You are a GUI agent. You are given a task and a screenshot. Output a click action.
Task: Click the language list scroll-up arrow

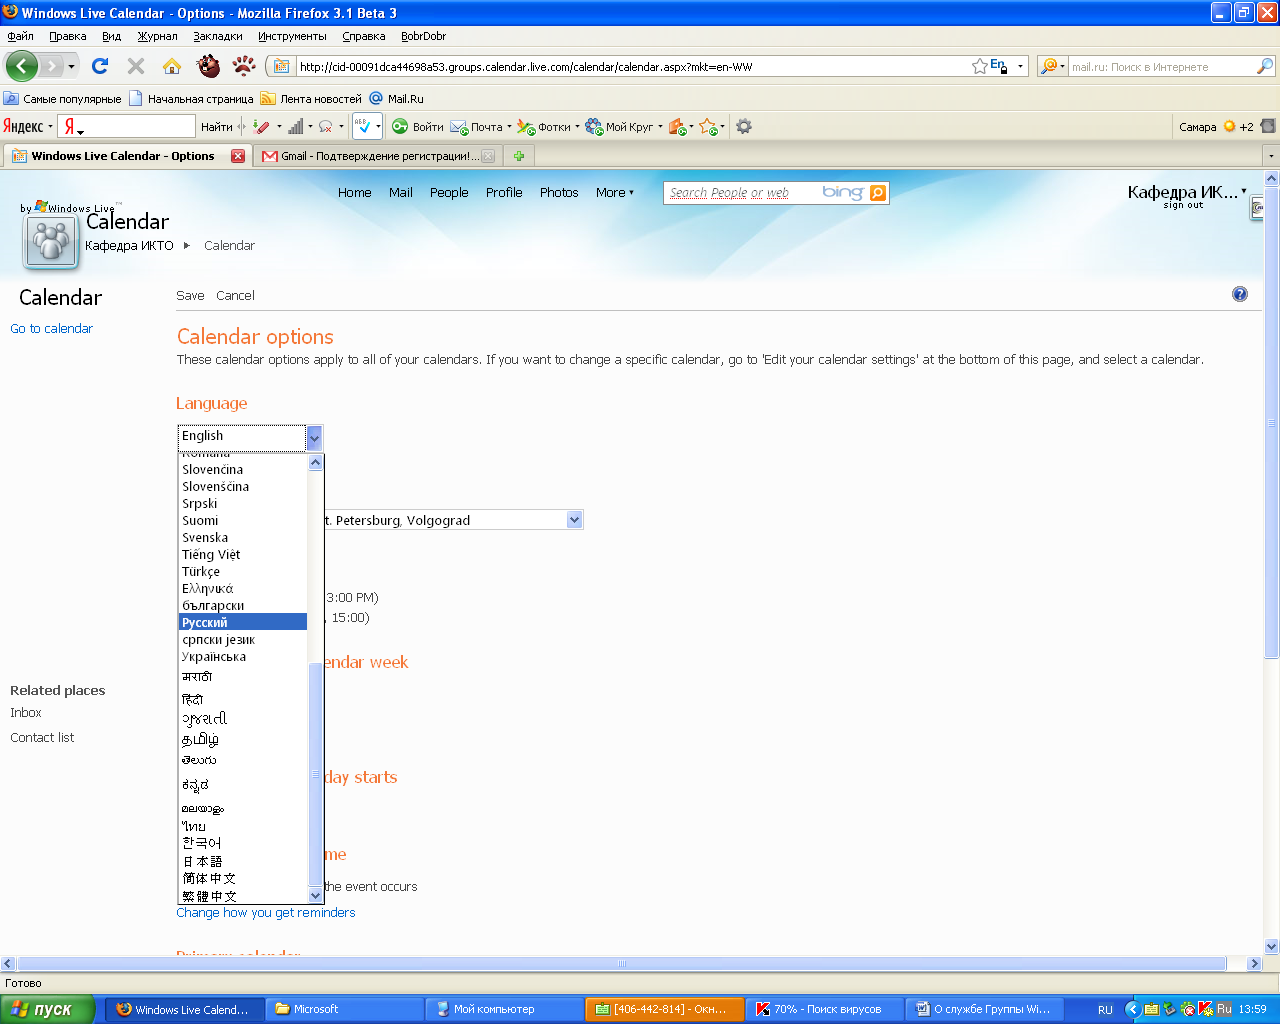point(316,462)
